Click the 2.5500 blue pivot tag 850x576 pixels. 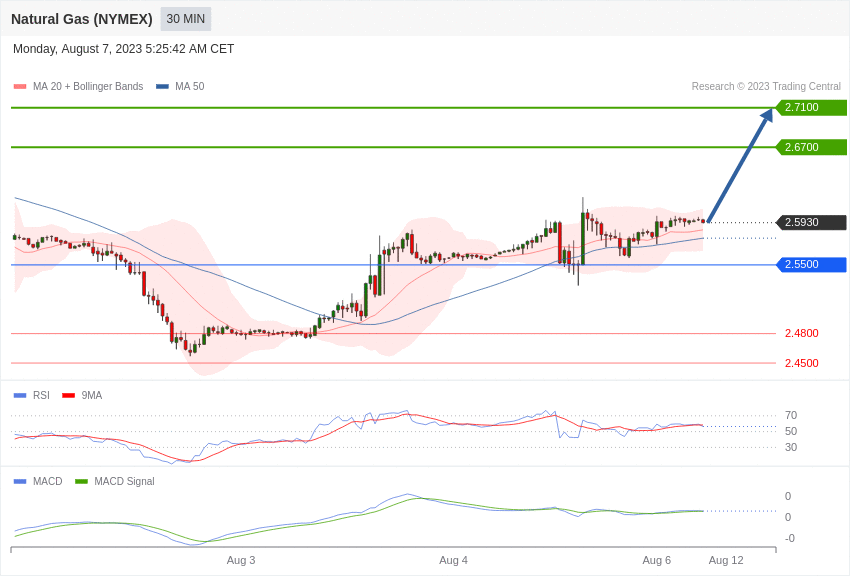coord(812,264)
